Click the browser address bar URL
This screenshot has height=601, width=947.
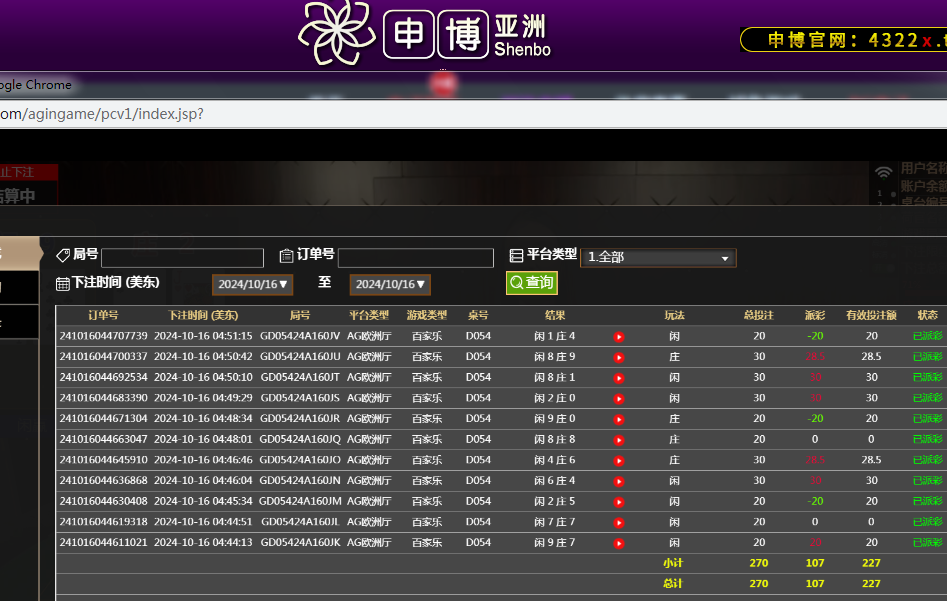pyautogui.click(x=100, y=114)
